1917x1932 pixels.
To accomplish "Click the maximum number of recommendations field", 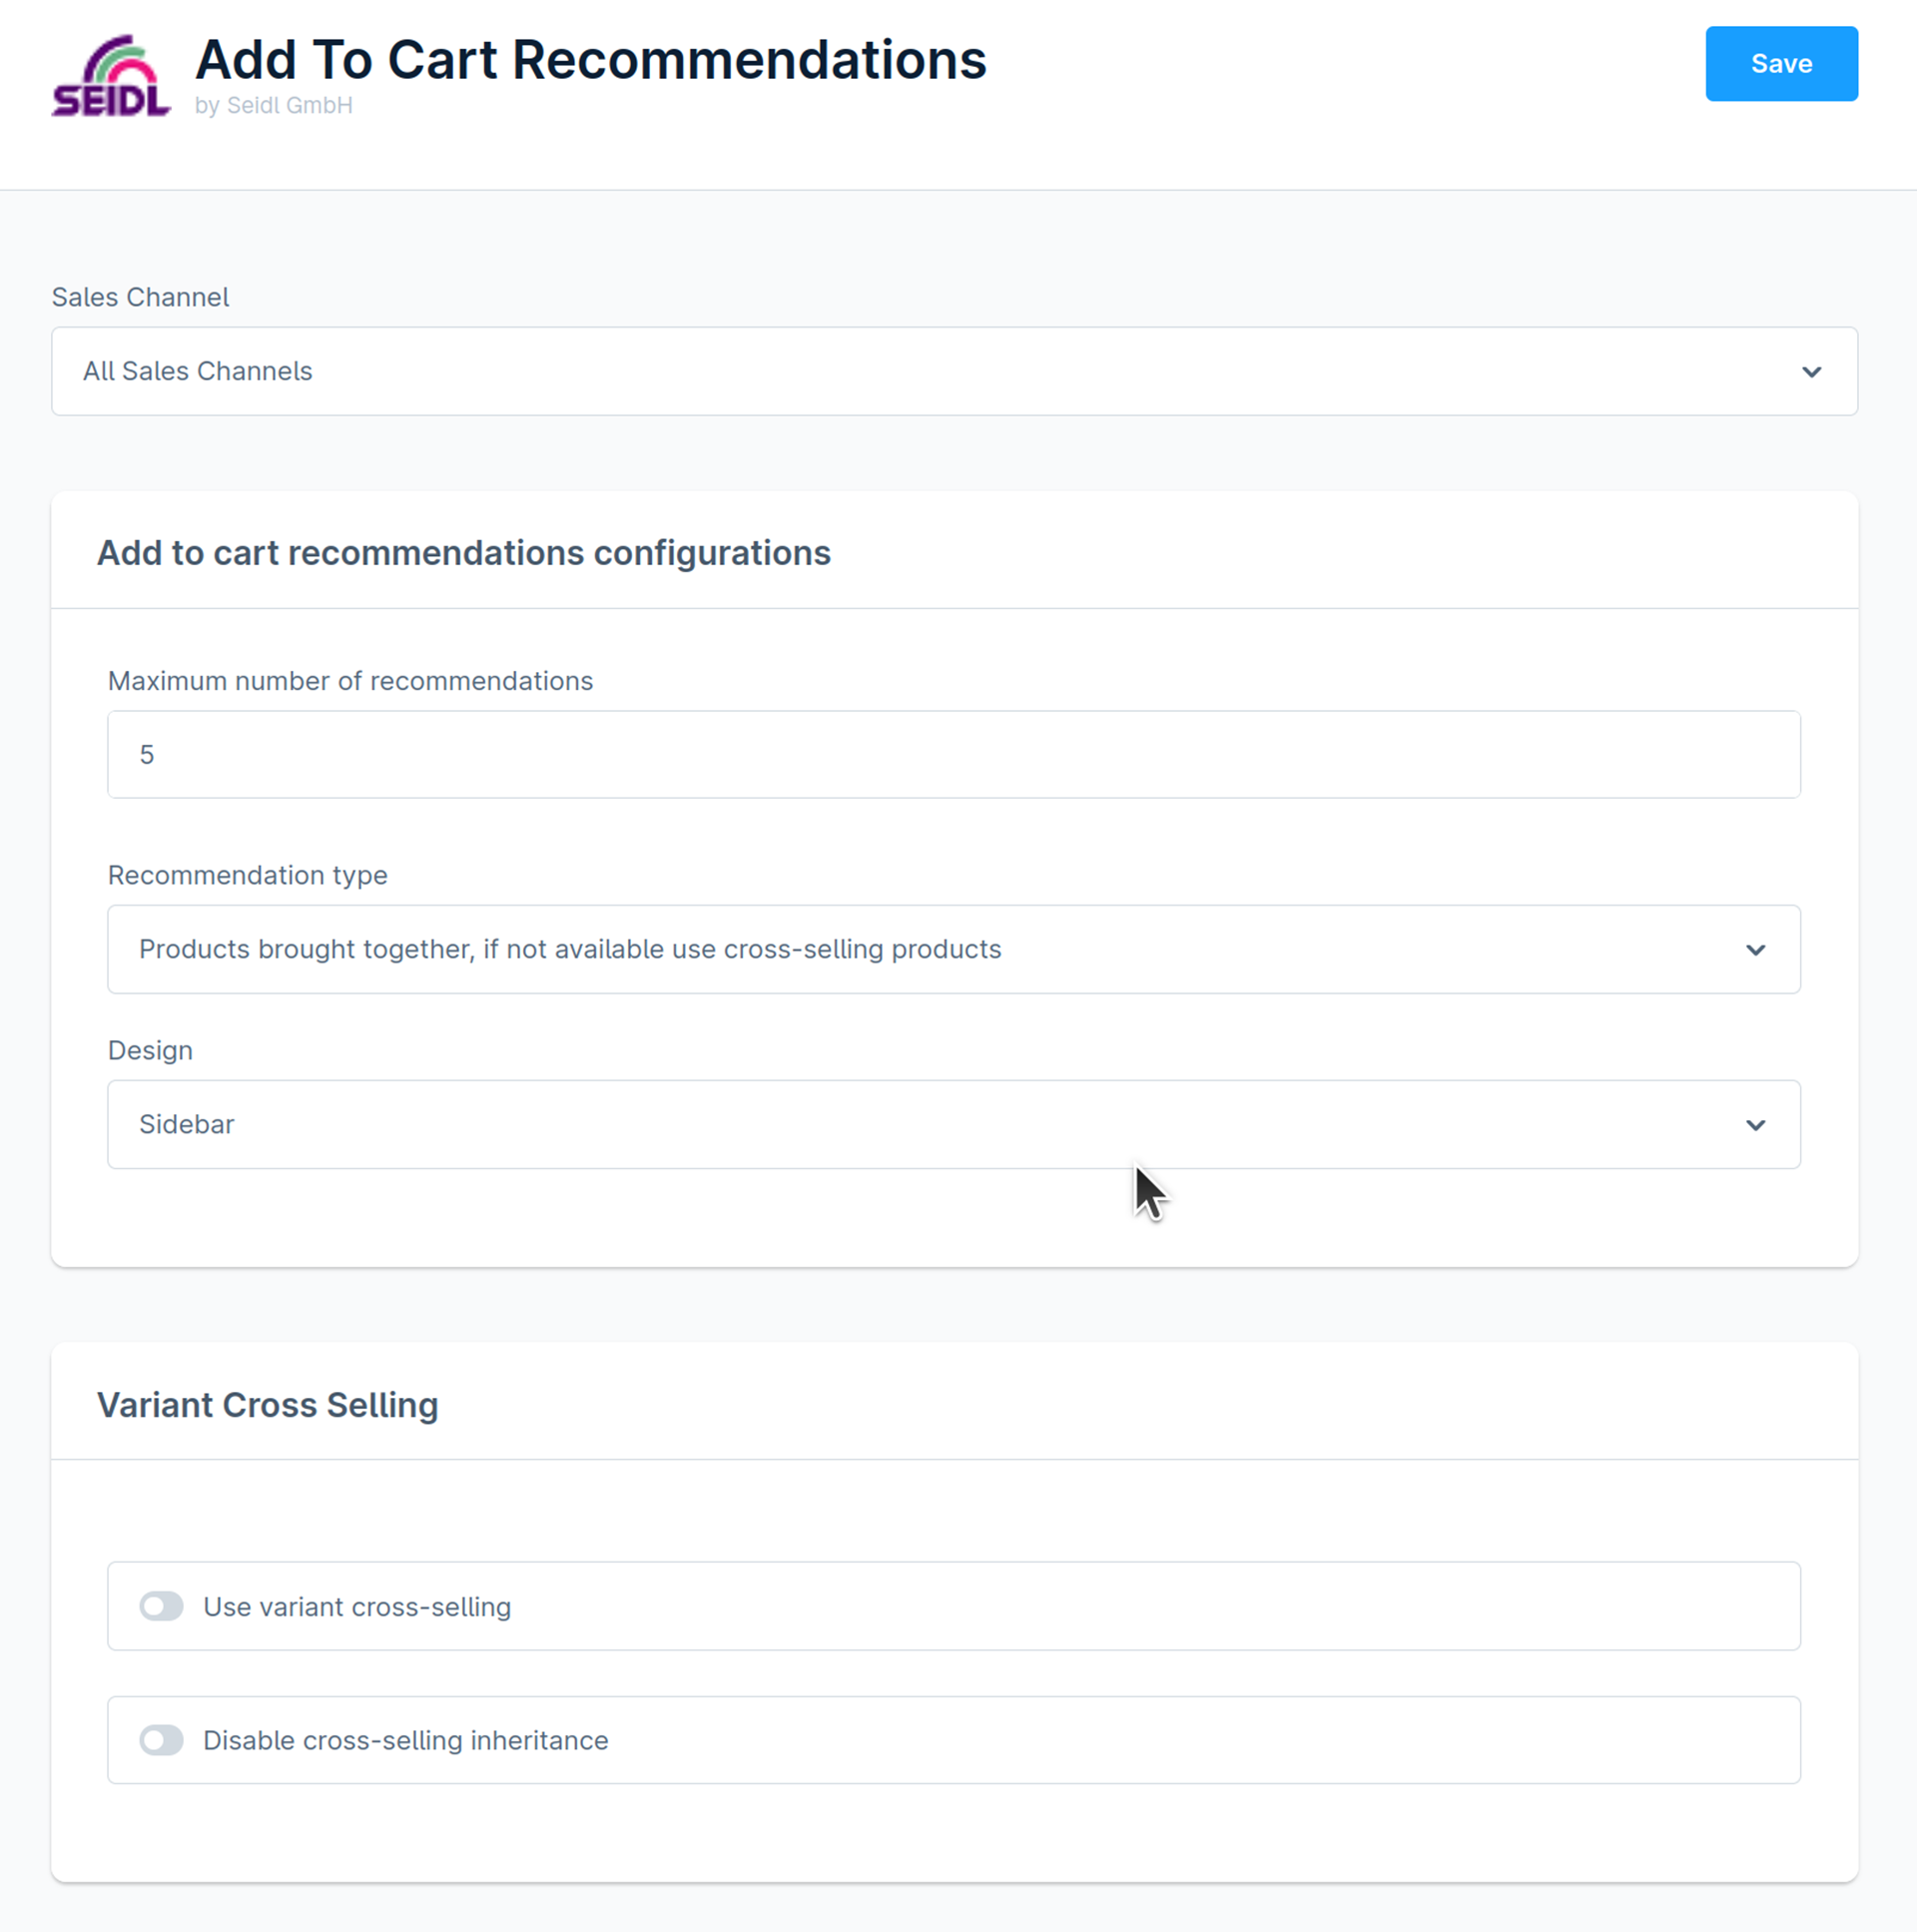I will coord(953,754).
